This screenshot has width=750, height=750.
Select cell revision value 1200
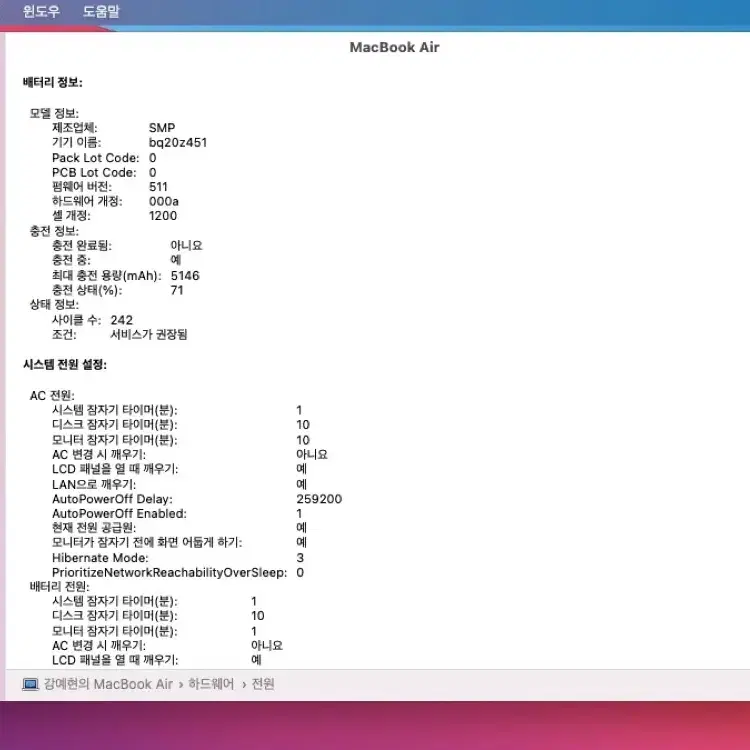(x=163, y=216)
